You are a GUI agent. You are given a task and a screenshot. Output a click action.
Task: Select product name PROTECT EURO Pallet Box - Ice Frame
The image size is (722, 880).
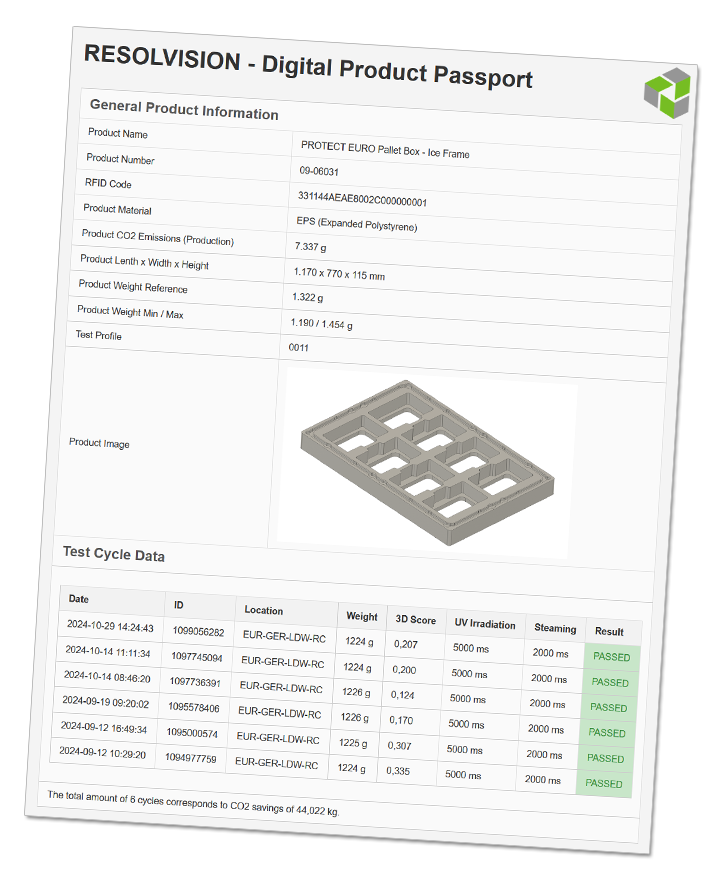tap(385, 150)
